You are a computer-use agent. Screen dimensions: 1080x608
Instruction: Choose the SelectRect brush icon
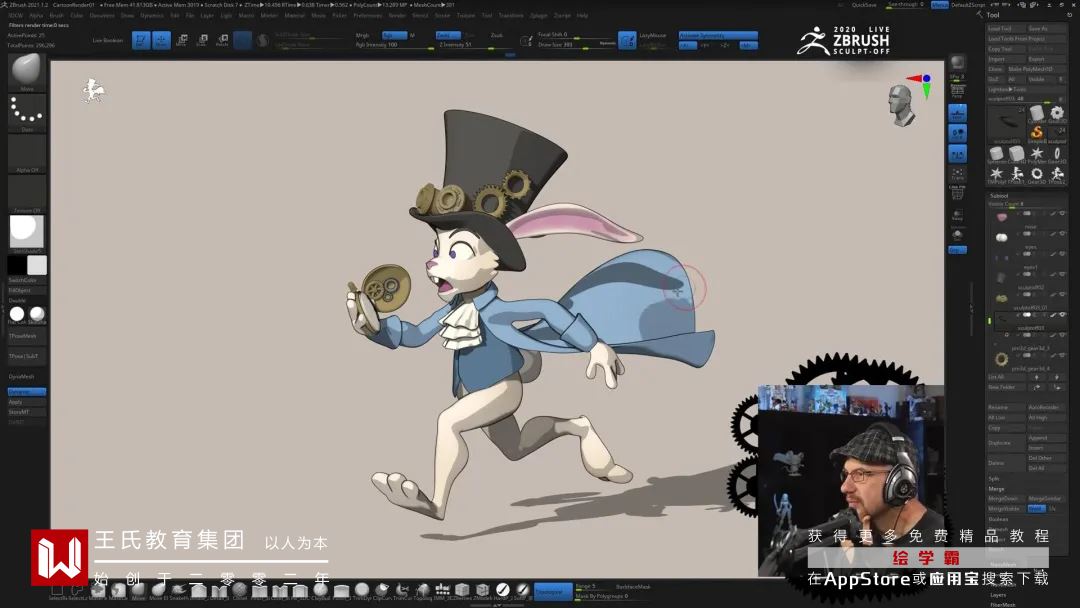pyautogui.click(x=57, y=589)
